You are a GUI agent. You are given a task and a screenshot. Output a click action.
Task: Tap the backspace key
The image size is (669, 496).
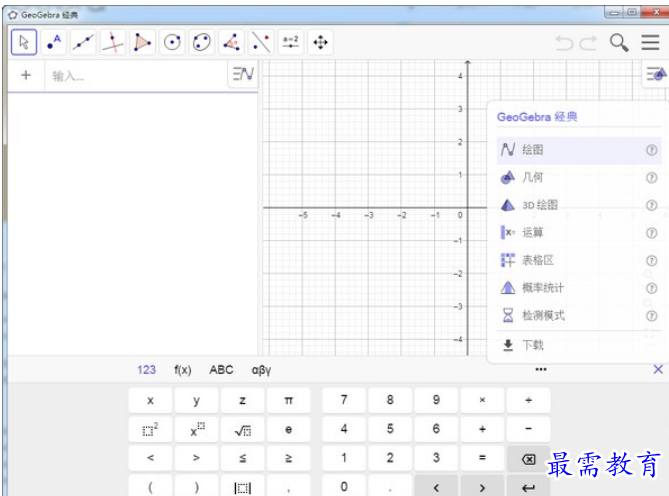[528, 459]
